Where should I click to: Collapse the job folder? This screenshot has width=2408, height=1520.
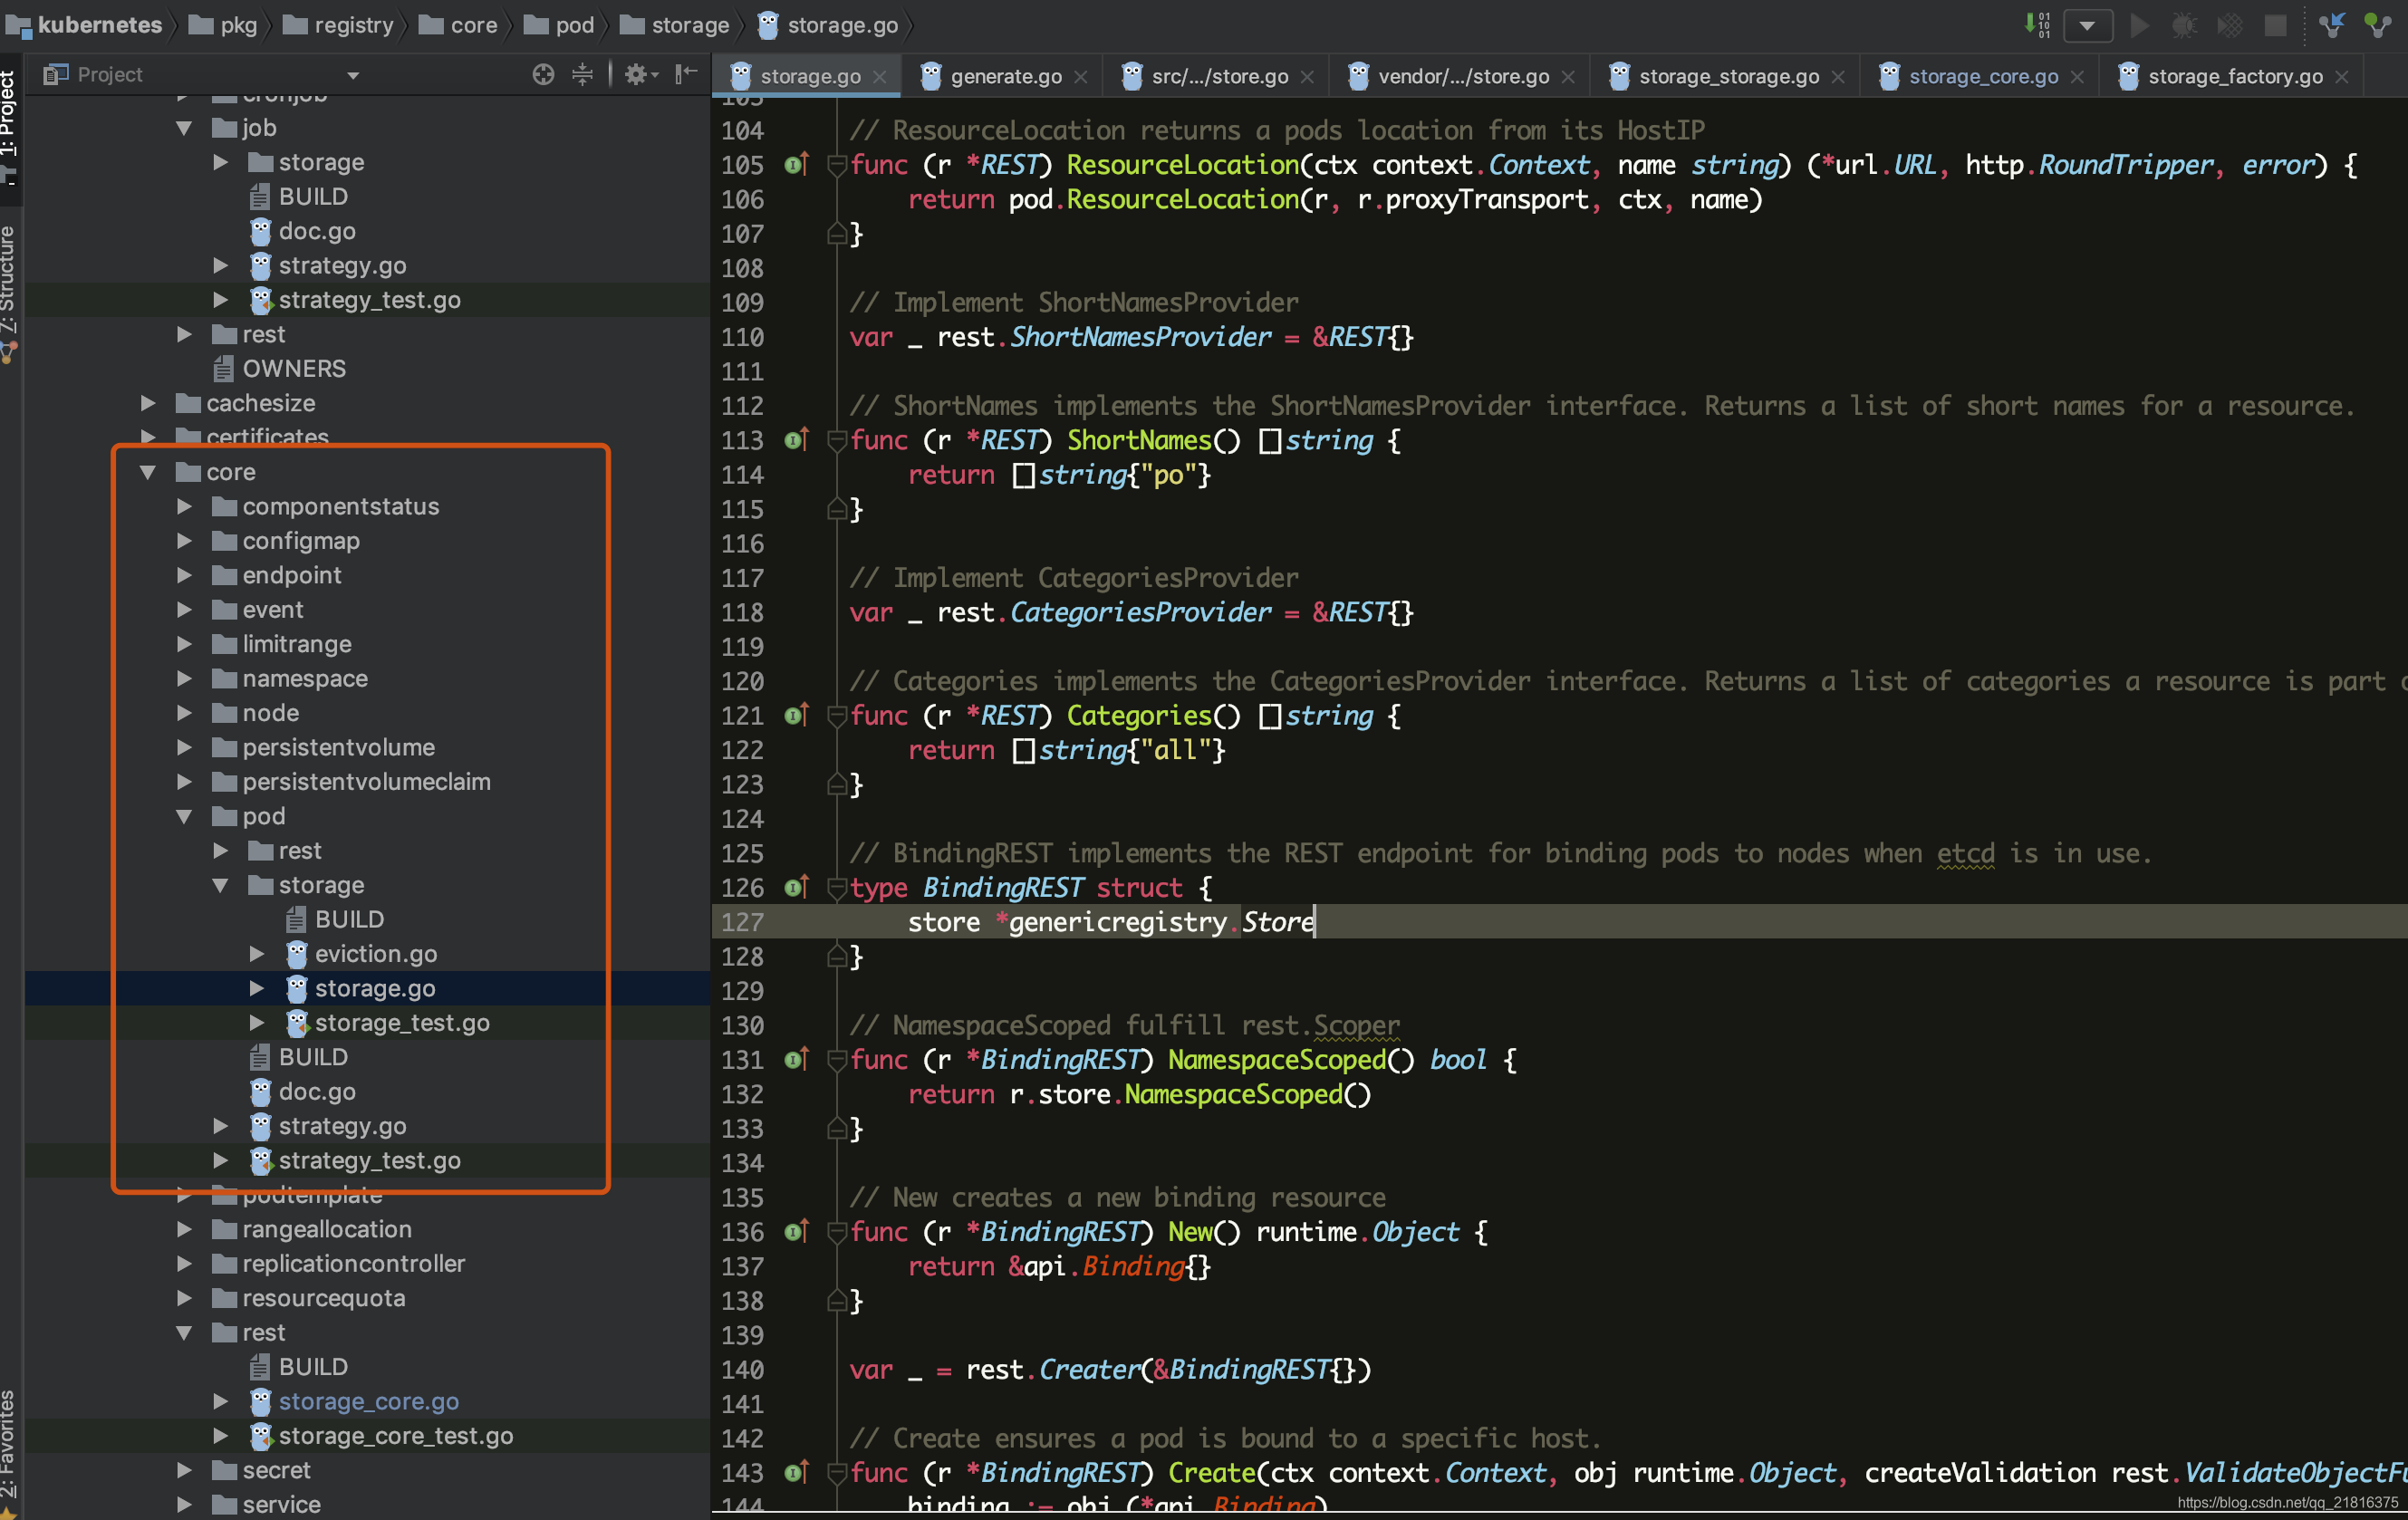pos(184,128)
